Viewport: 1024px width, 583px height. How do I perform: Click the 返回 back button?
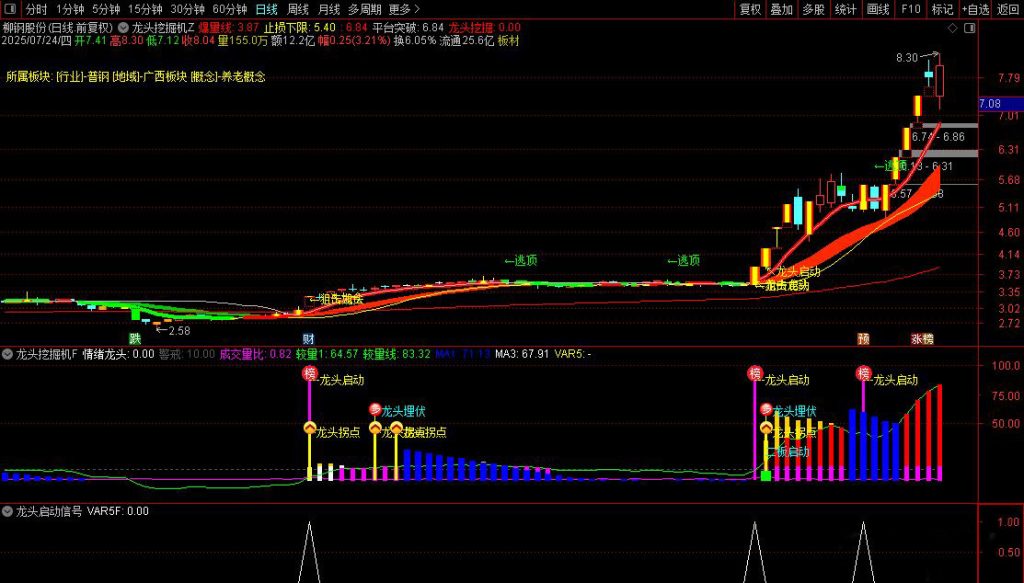pyautogui.click(x=1008, y=10)
